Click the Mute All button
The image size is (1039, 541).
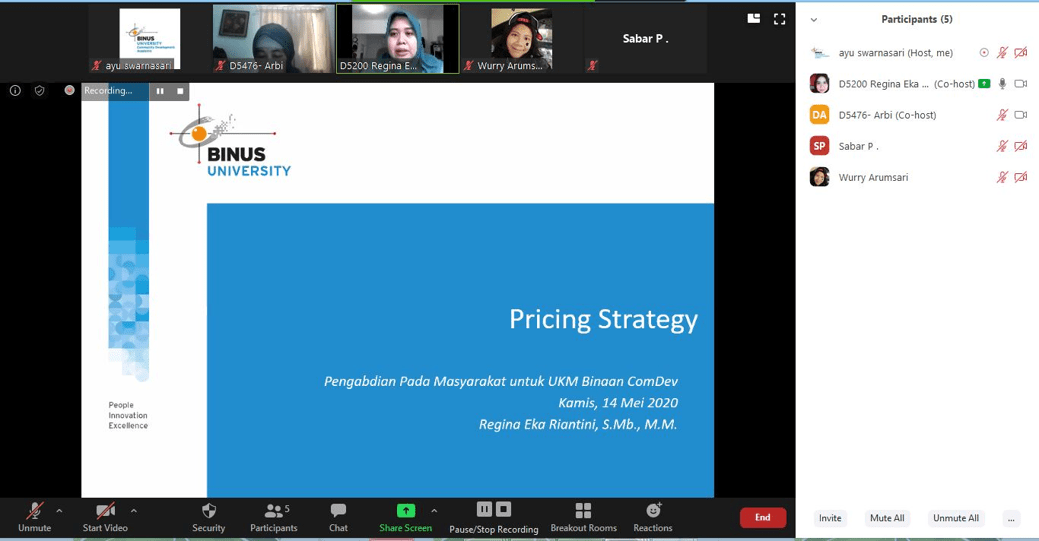[x=886, y=518]
